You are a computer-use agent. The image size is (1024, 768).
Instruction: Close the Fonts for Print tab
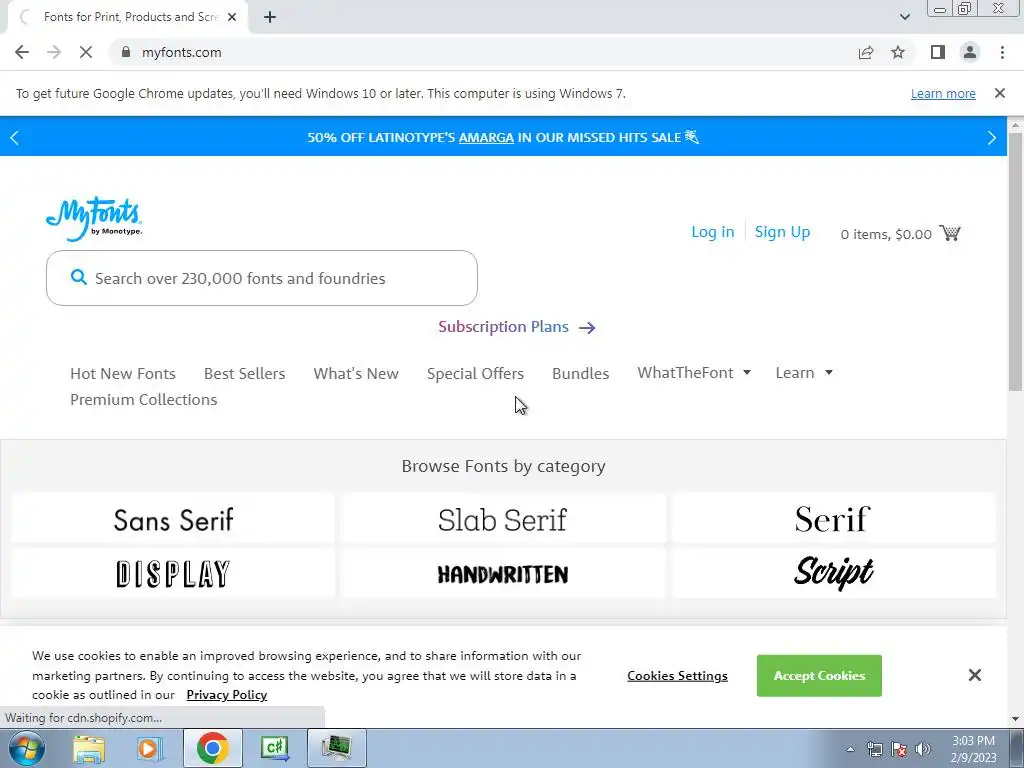pyautogui.click(x=232, y=18)
